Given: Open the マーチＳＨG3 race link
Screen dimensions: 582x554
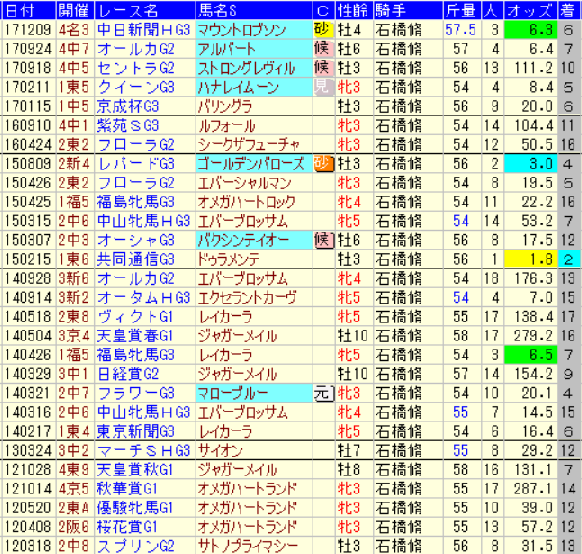Looking at the screenshot, I should coord(144,451).
